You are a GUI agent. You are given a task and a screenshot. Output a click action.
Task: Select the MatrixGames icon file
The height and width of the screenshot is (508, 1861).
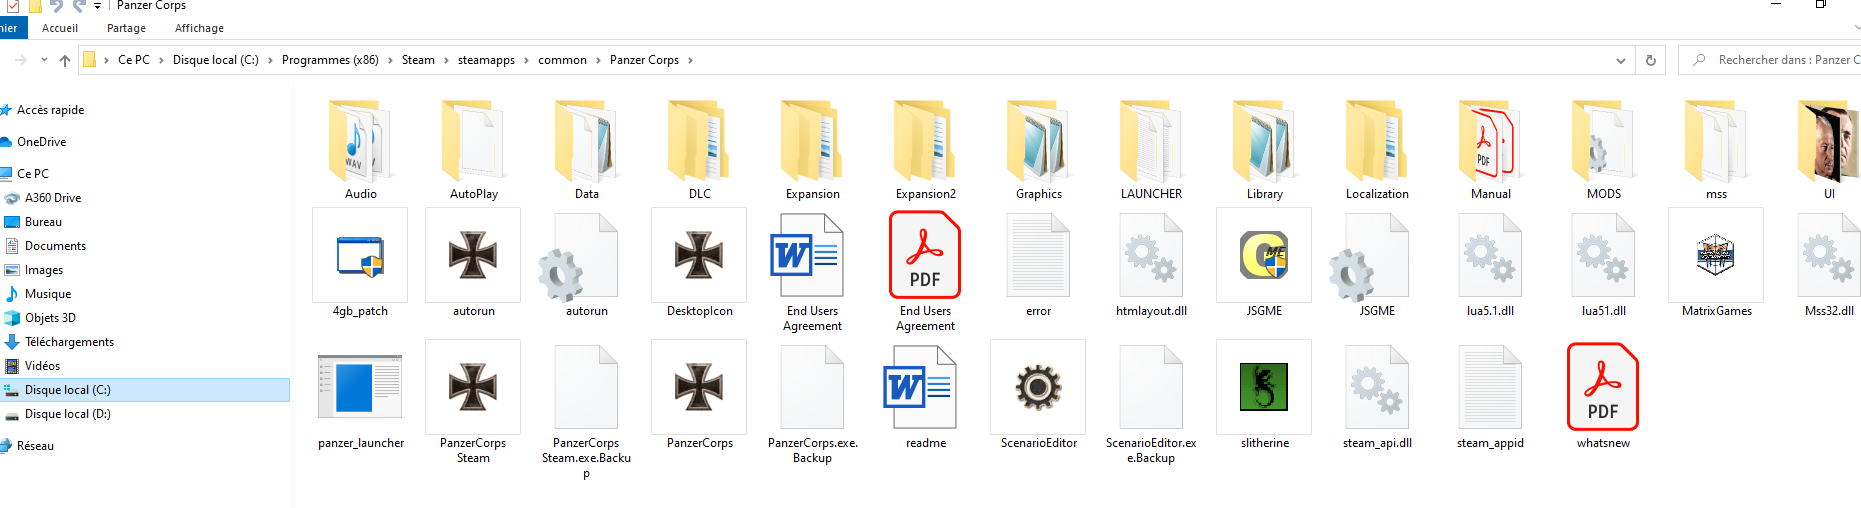point(1716,264)
